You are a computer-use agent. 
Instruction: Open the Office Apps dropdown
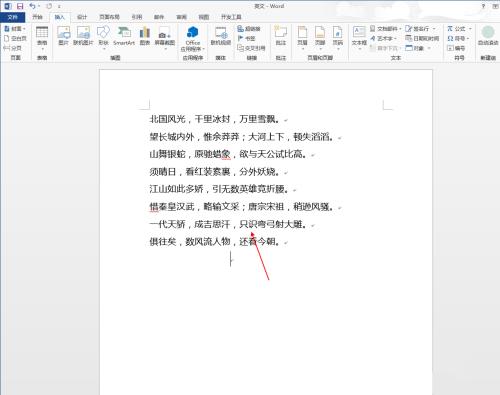click(x=193, y=49)
